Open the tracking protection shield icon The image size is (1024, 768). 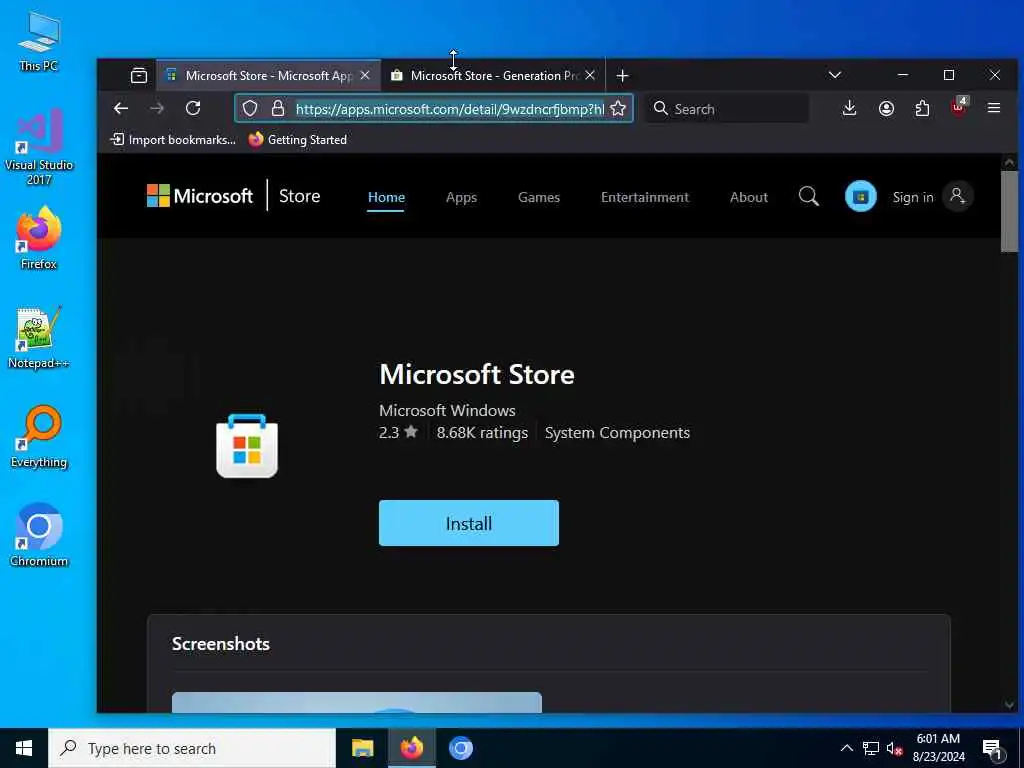(250, 108)
